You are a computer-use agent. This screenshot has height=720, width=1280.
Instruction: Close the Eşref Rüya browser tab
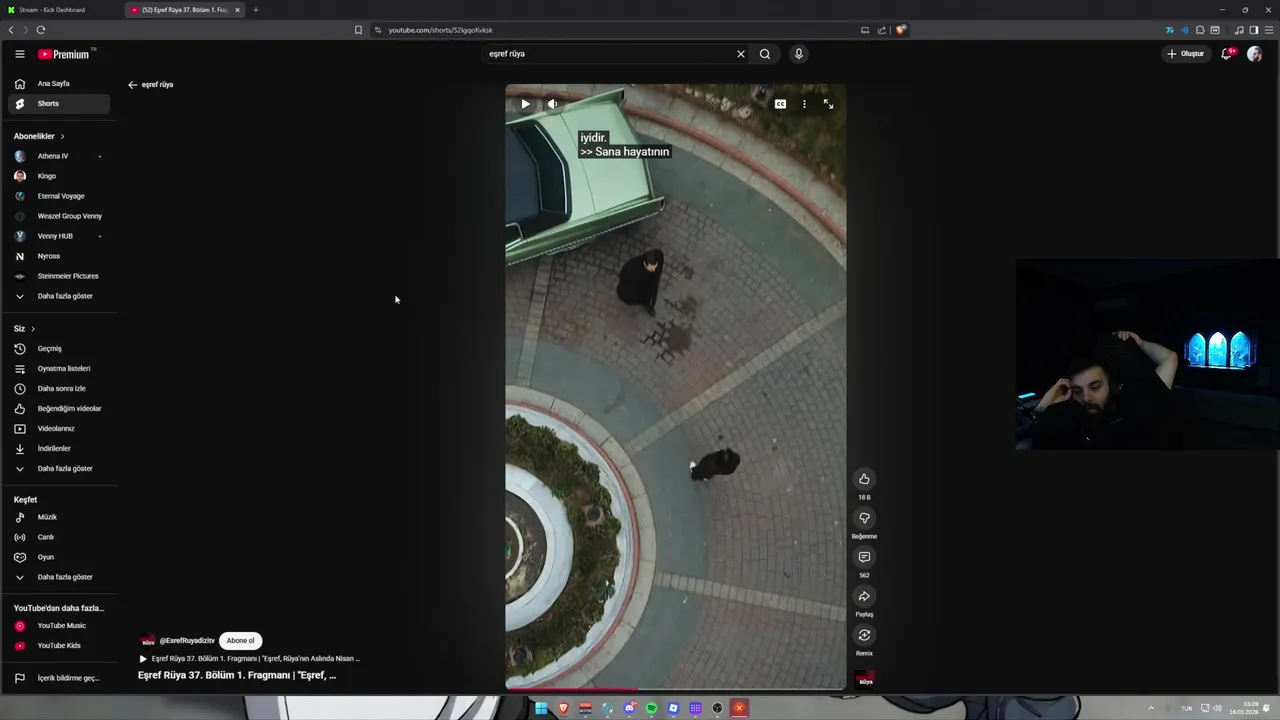point(237,10)
